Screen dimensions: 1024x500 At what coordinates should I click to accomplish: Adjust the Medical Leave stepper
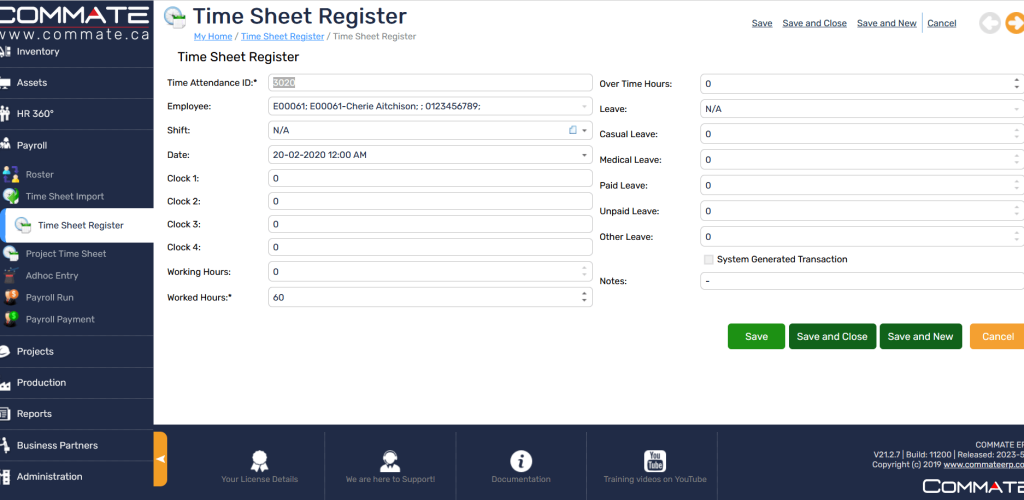(1017, 160)
